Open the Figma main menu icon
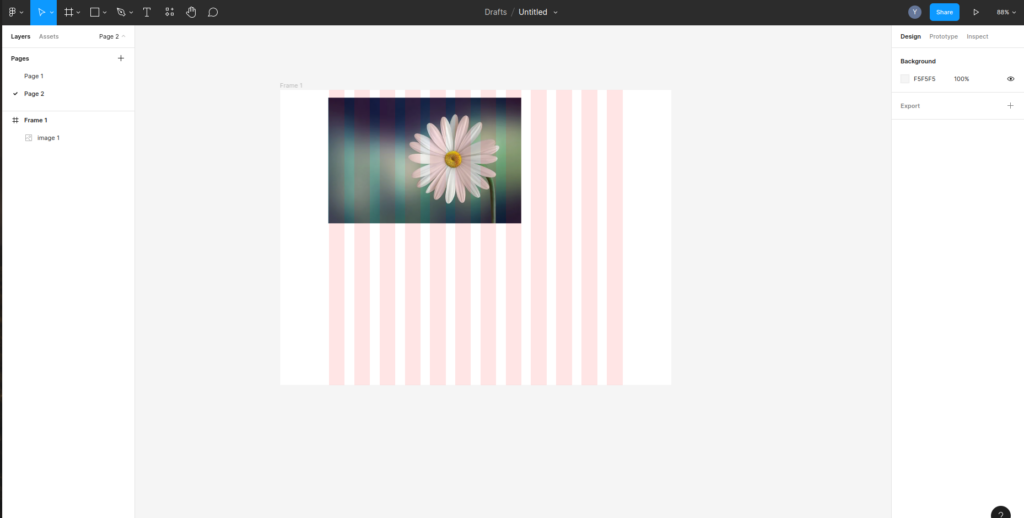This screenshot has height=518, width=1024. tap(13, 12)
